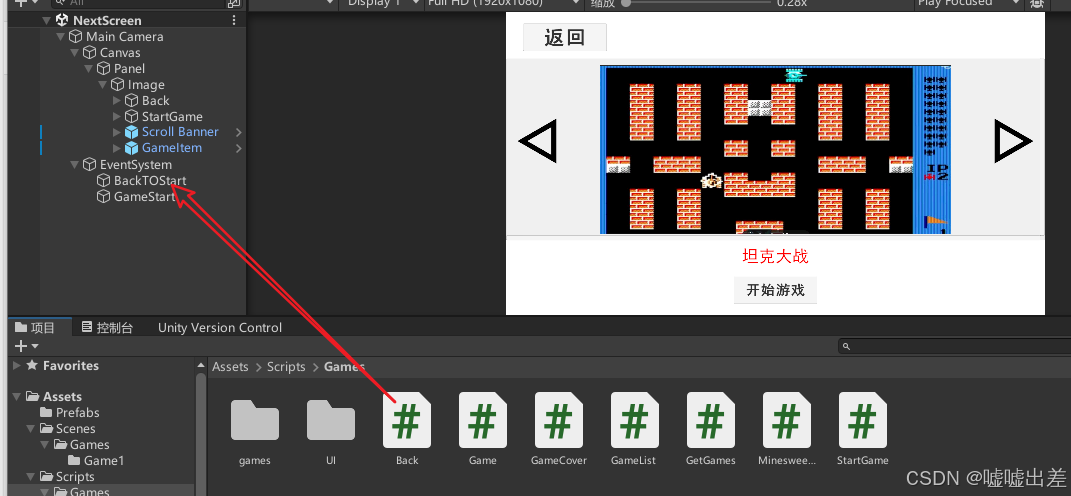Click the 坦克大战 game title
The height and width of the screenshot is (496, 1071).
point(775,256)
